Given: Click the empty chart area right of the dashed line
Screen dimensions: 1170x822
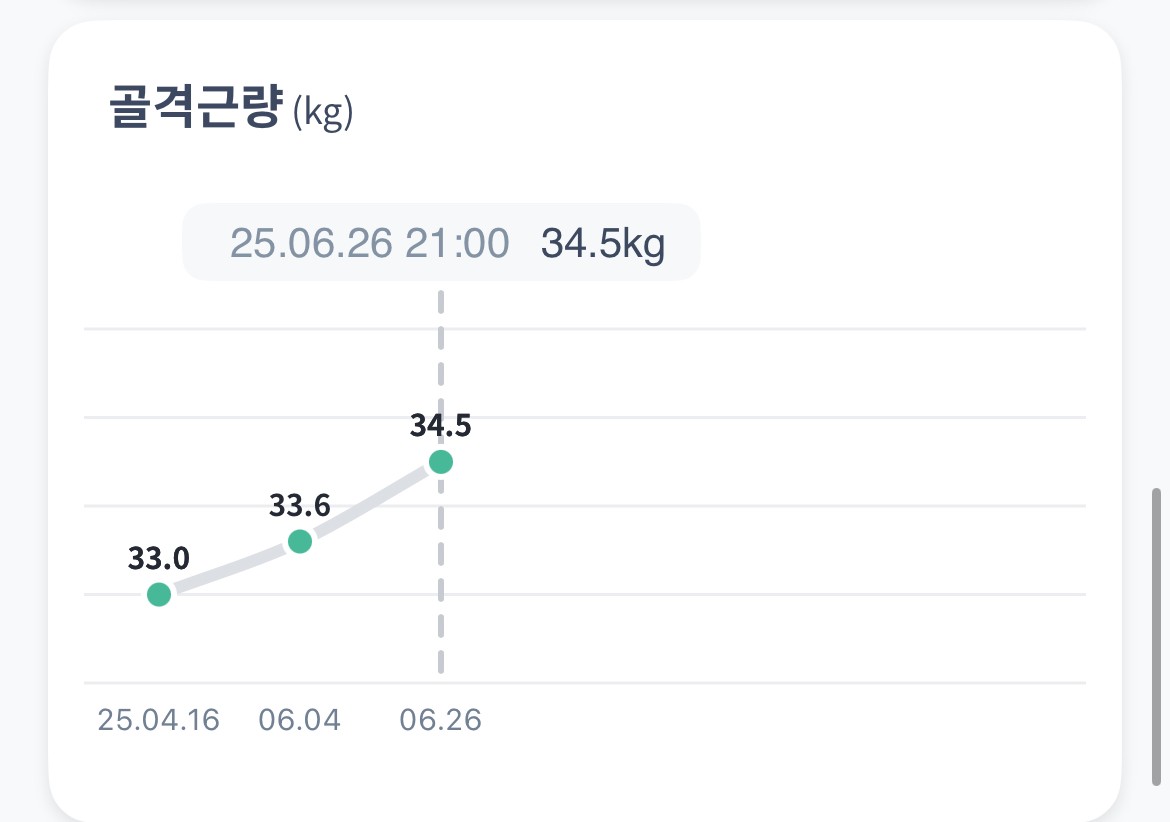Looking at the screenshot, I should click(x=760, y=550).
